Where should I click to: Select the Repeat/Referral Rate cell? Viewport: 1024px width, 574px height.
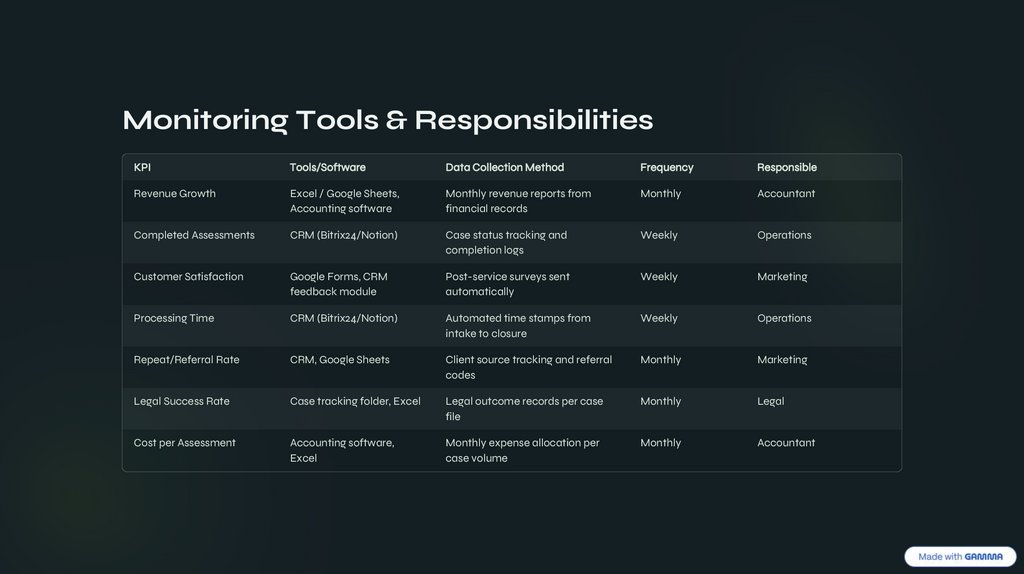(x=186, y=360)
